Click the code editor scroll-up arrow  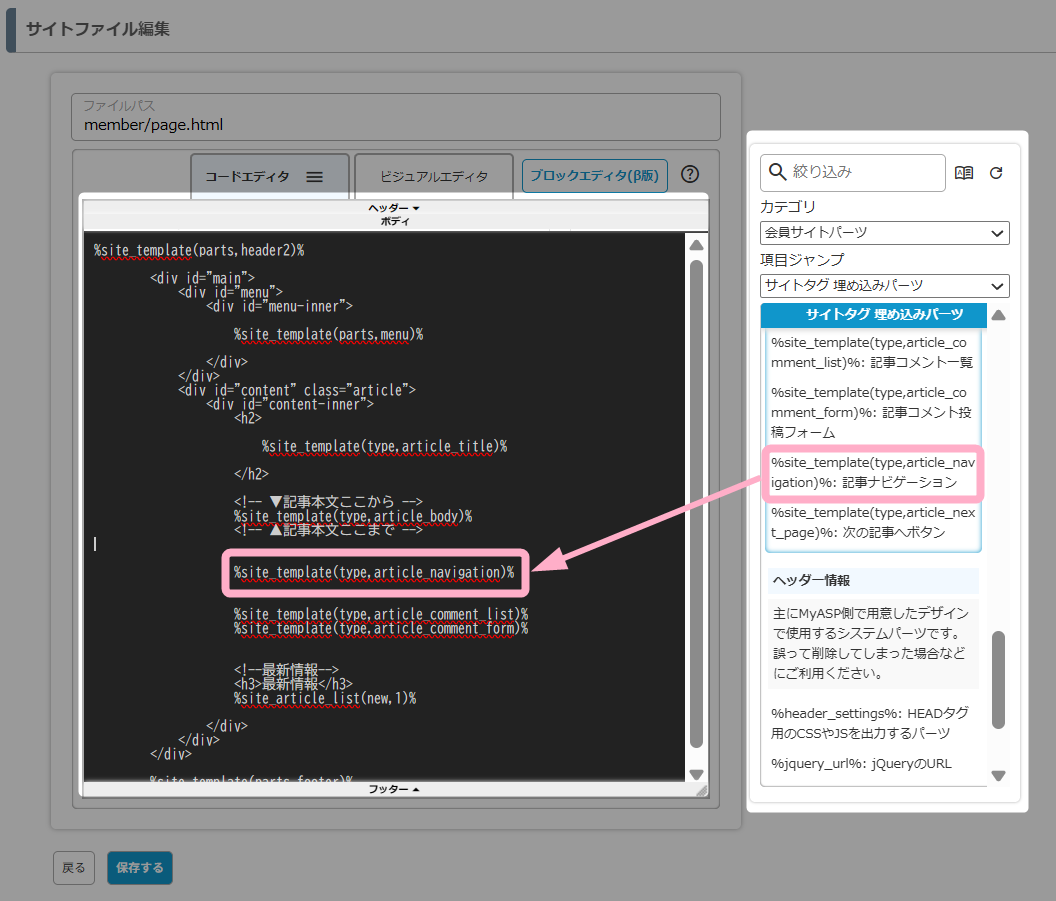(x=697, y=245)
